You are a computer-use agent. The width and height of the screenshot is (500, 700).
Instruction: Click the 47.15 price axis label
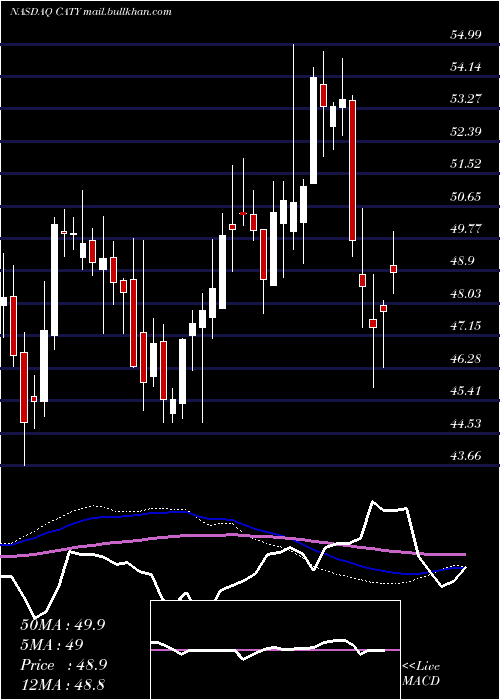coord(465,326)
